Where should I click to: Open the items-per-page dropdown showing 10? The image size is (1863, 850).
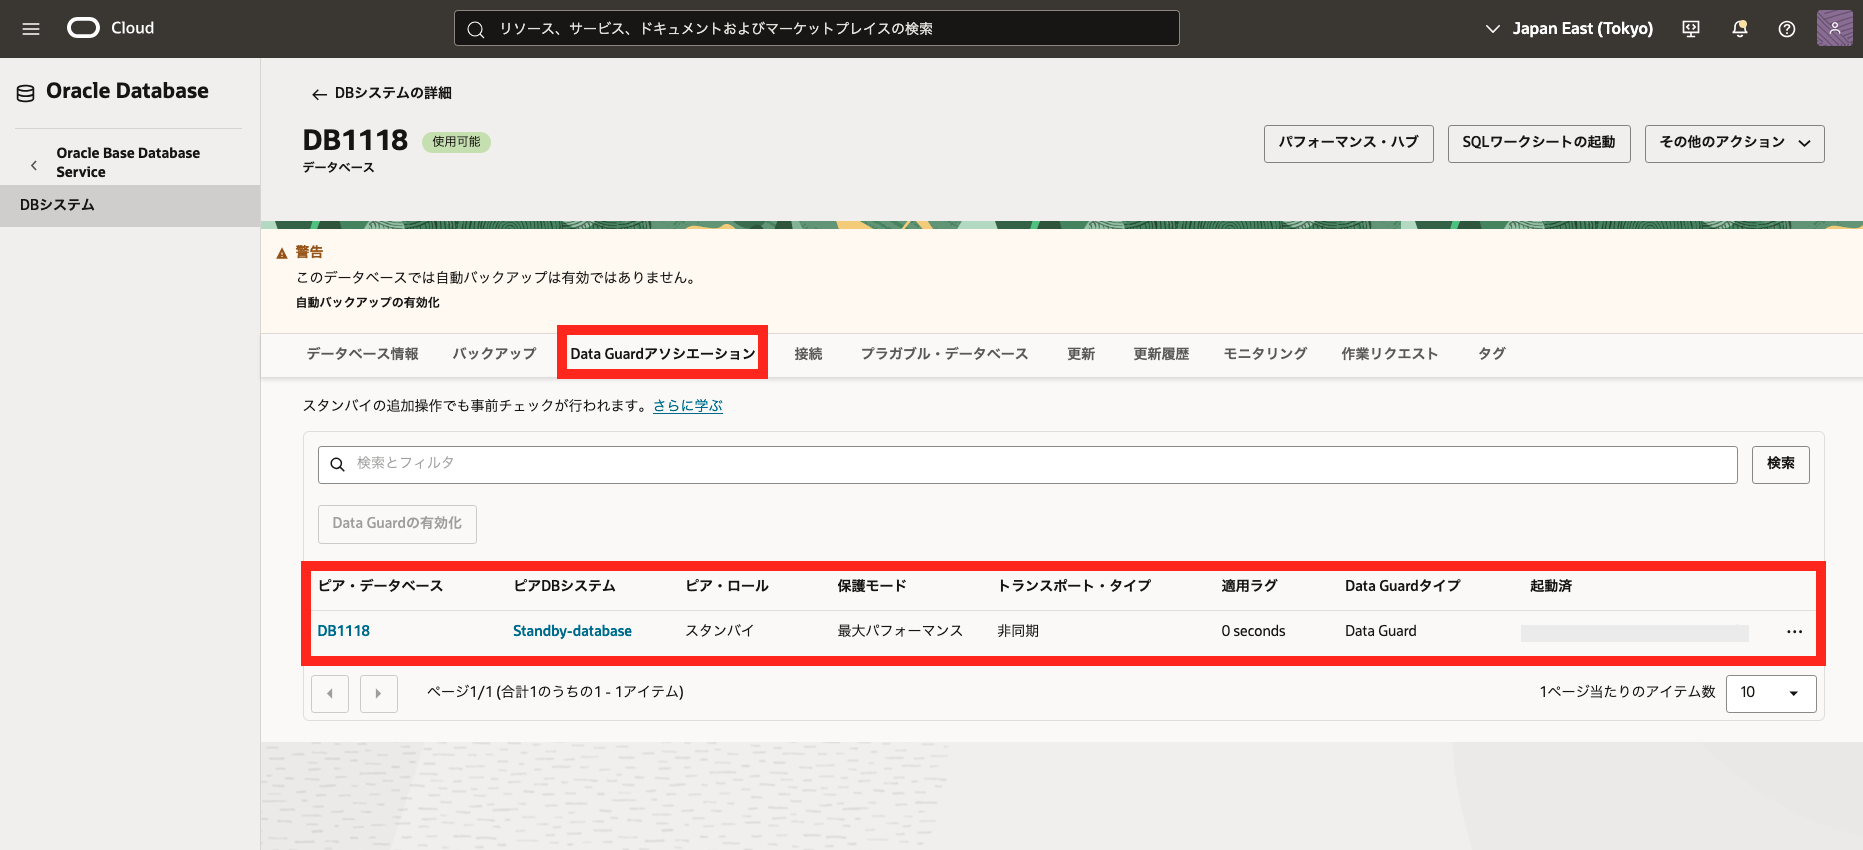coord(1770,693)
